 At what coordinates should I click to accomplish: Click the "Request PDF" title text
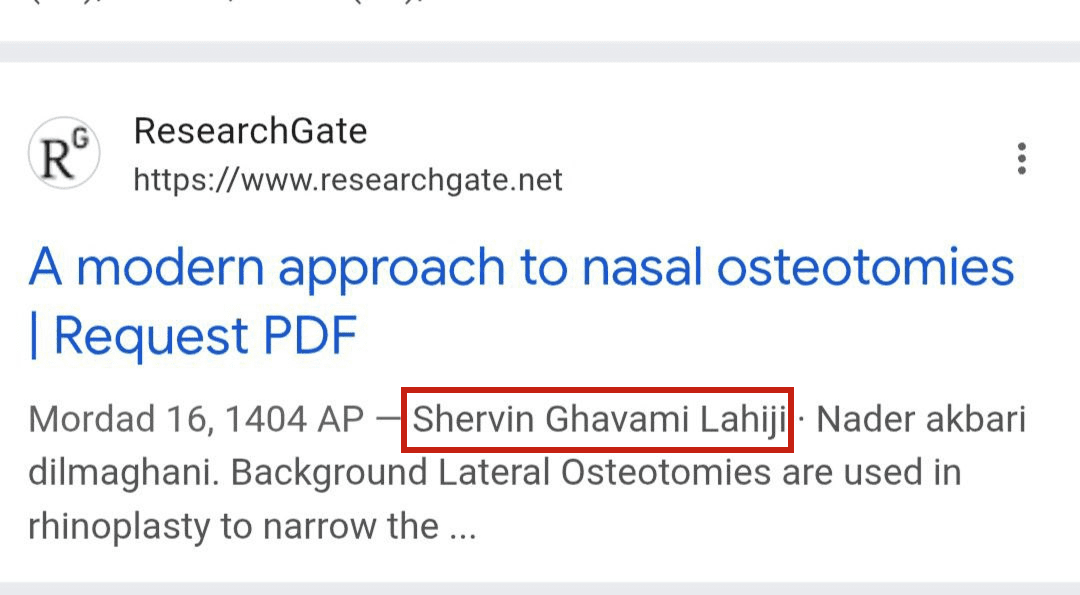[x=205, y=337]
